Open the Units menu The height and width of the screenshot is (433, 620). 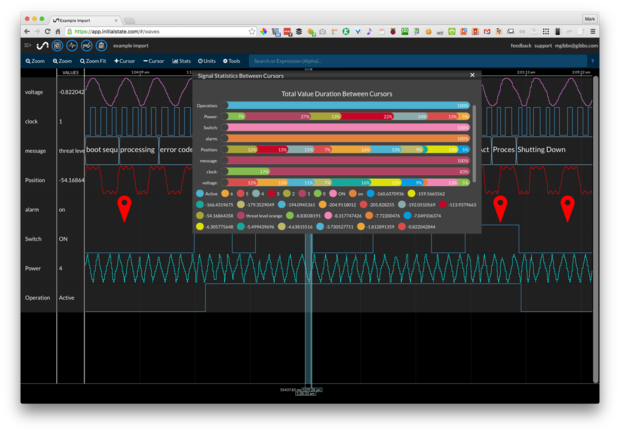(207, 61)
